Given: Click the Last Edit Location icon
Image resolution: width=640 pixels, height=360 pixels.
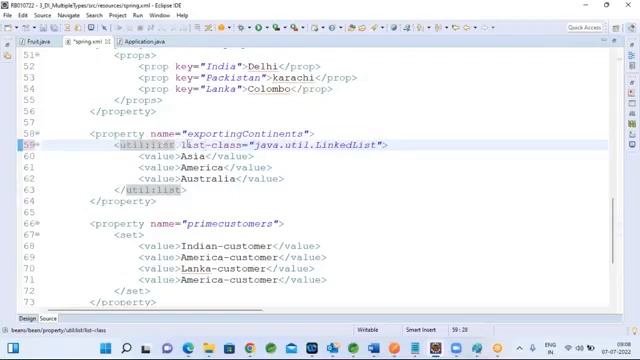Looking at the screenshot, I should pyautogui.click(x=456, y=28).
